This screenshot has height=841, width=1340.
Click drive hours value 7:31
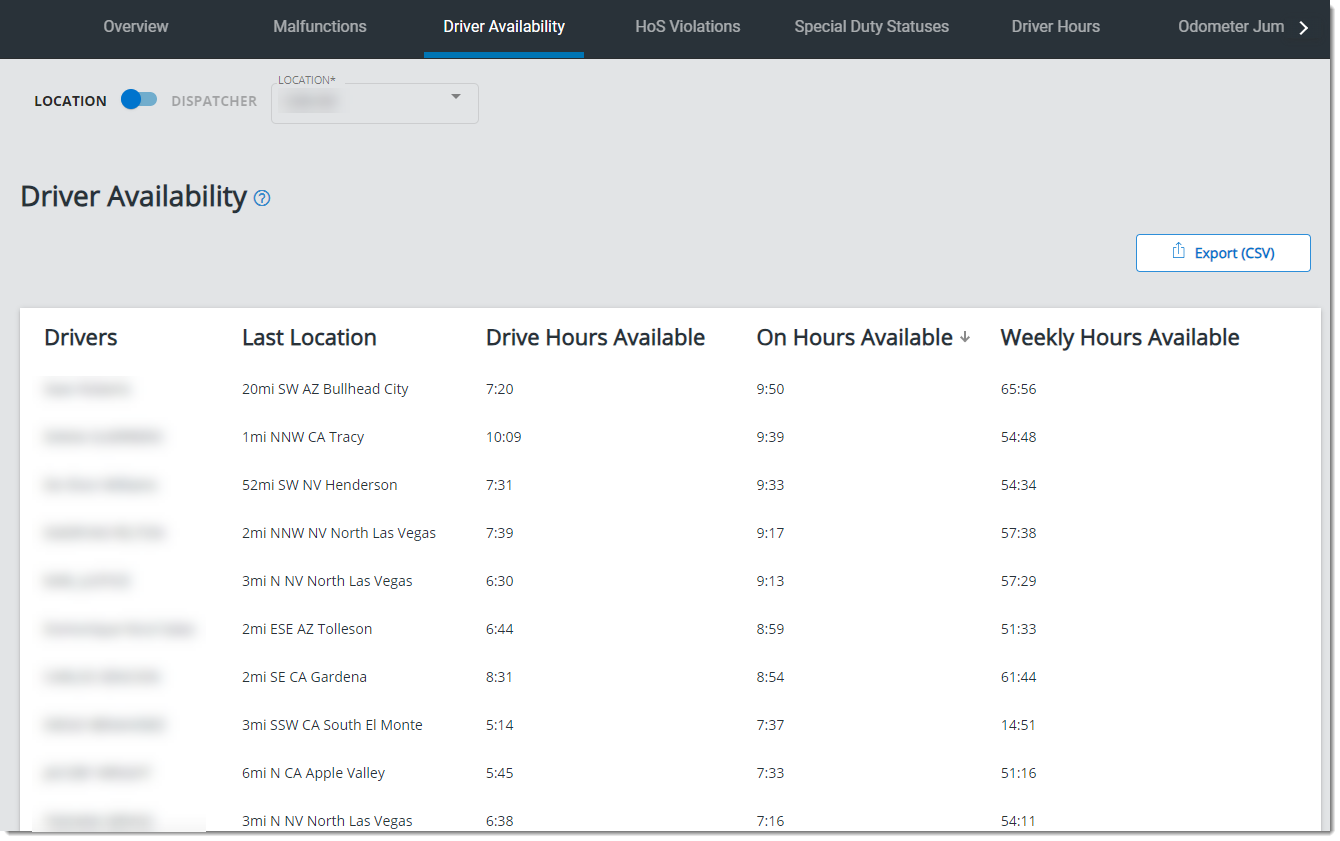[500, 485]
